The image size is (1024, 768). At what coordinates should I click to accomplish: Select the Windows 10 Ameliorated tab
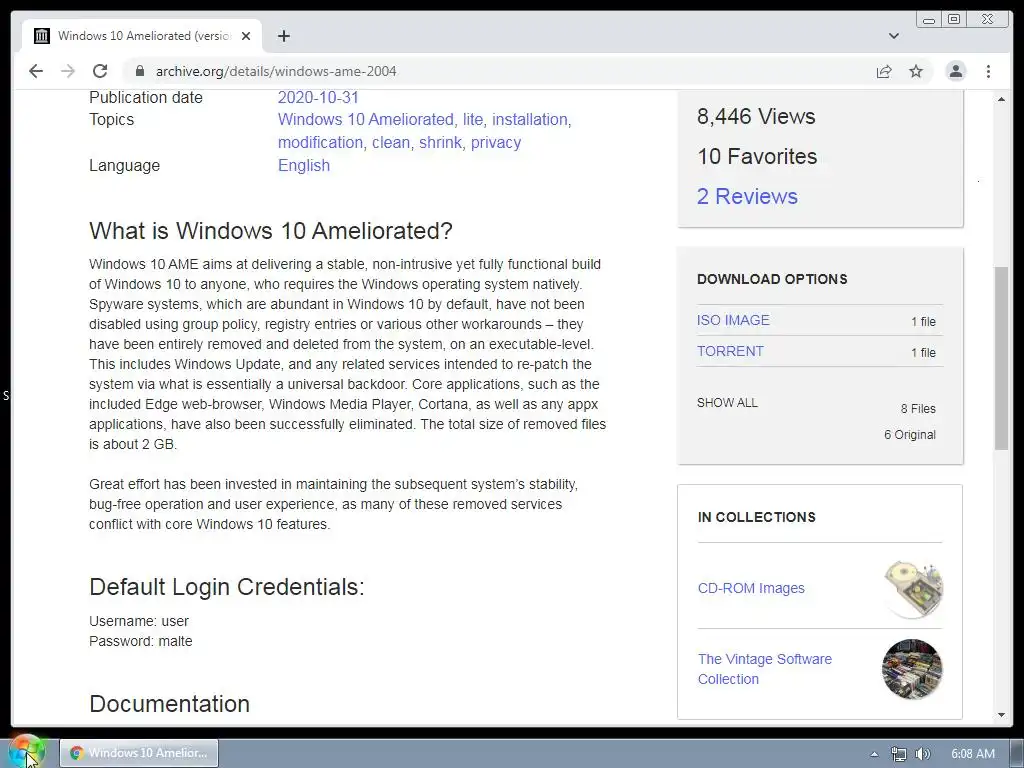coord(142,36)
